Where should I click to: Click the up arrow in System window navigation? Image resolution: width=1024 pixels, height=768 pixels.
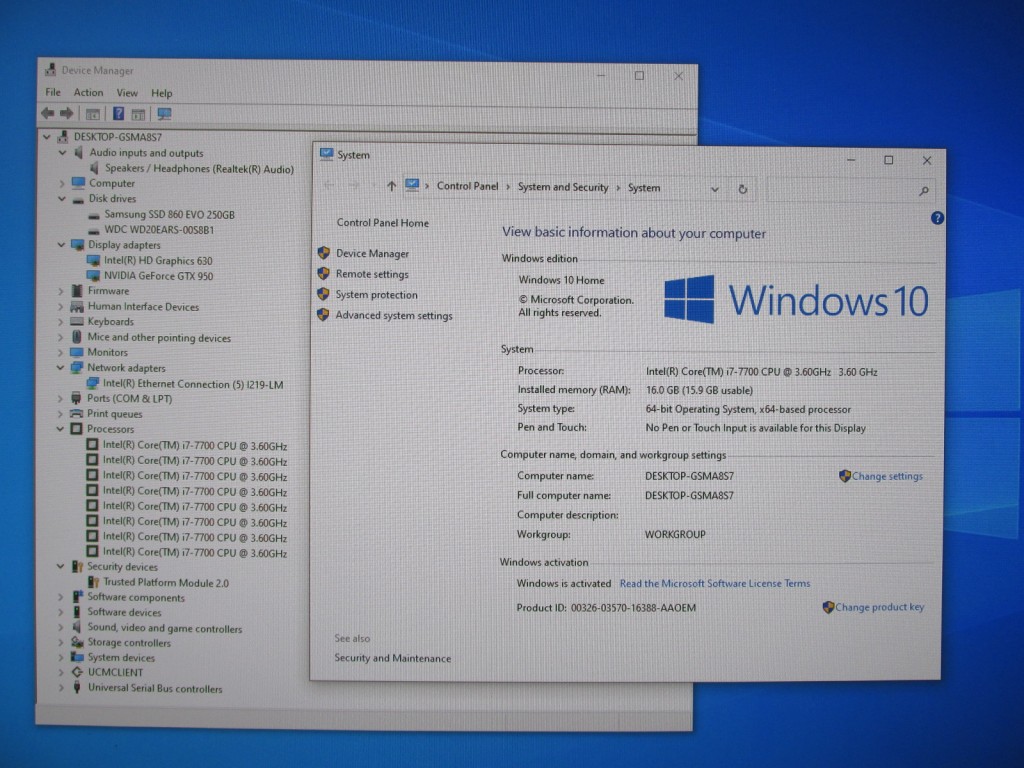coord(391,186)
